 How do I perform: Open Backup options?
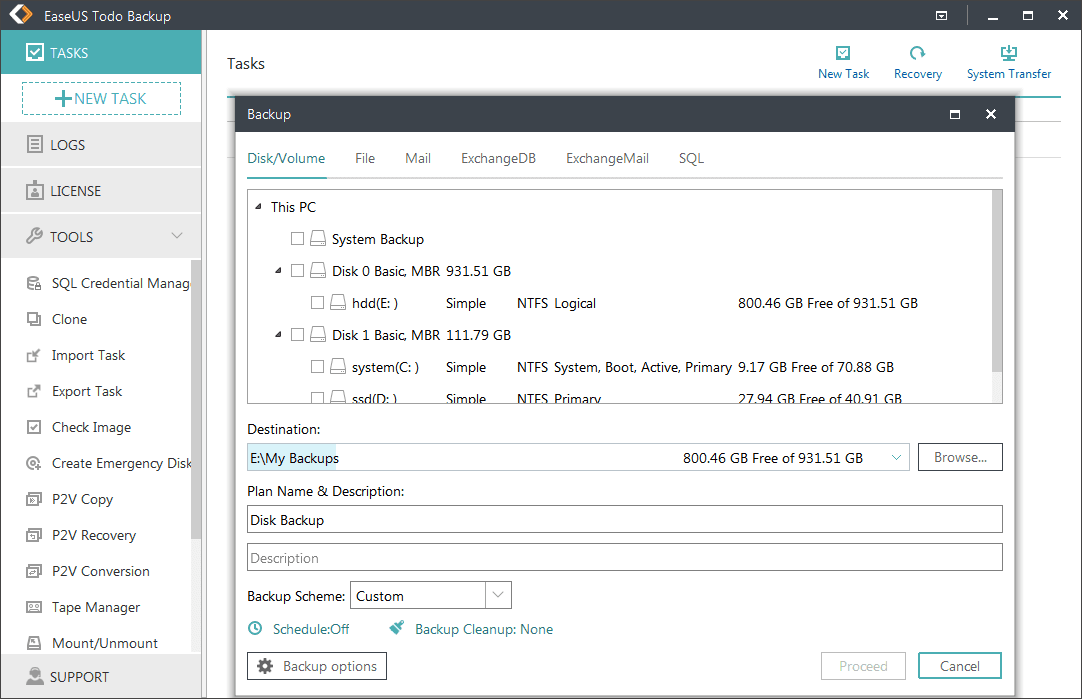point(316,665)
